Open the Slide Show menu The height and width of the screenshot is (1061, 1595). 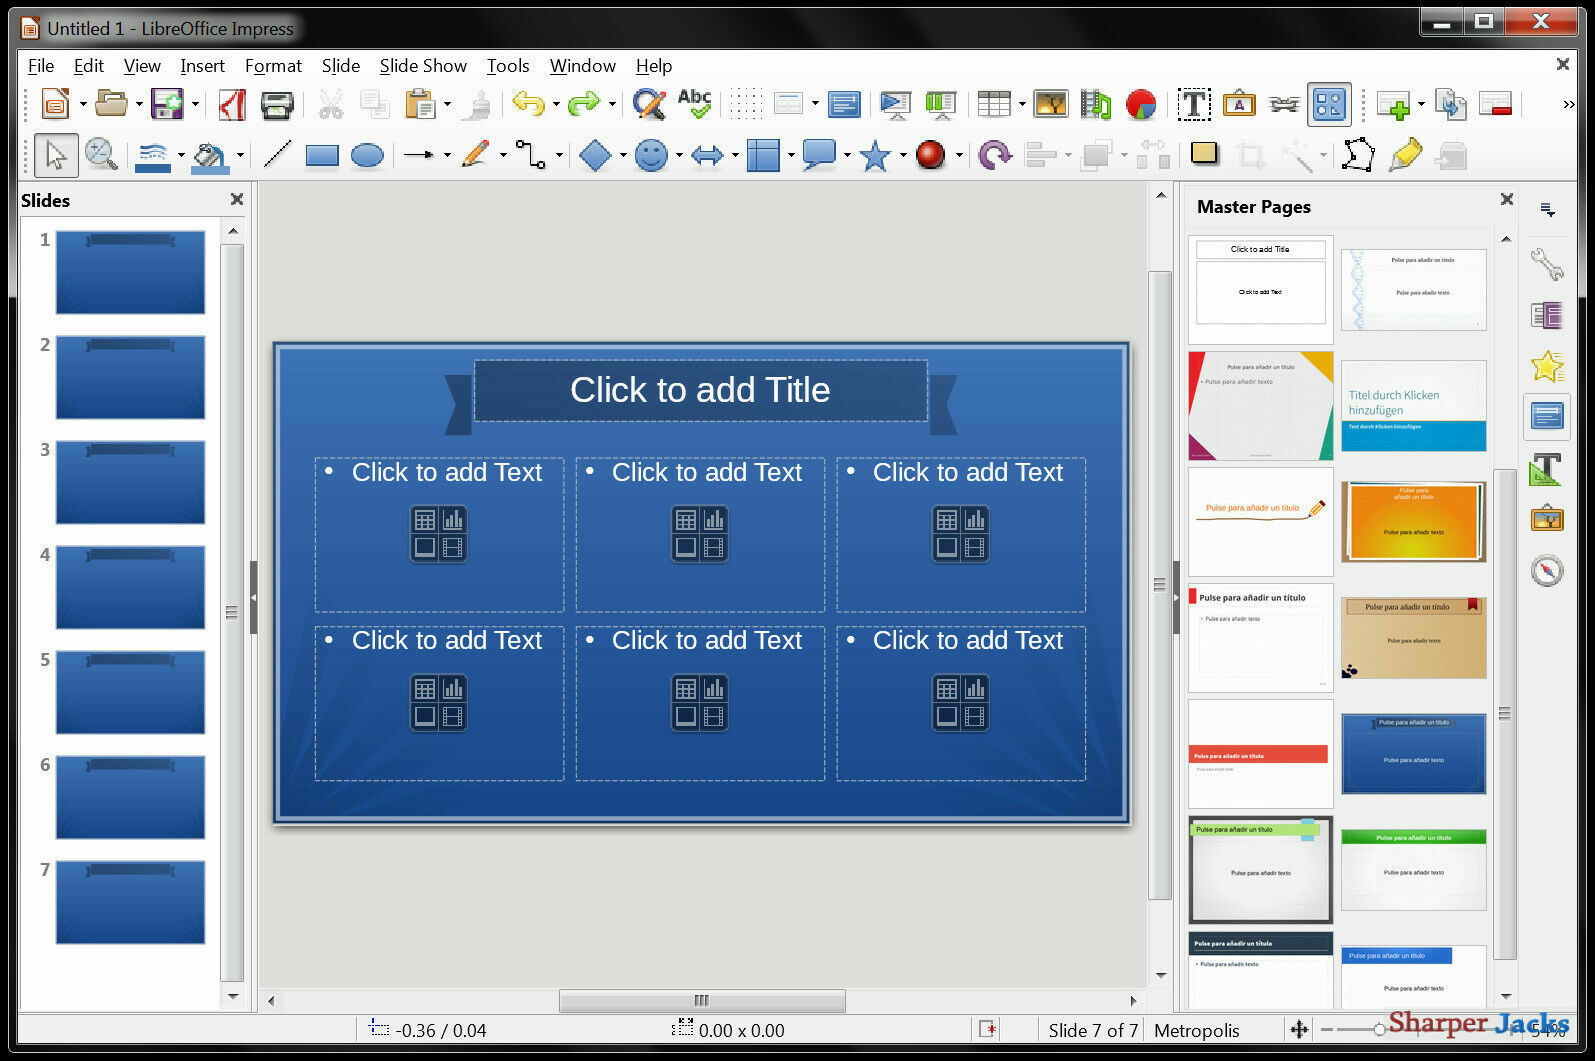point(423,66)
